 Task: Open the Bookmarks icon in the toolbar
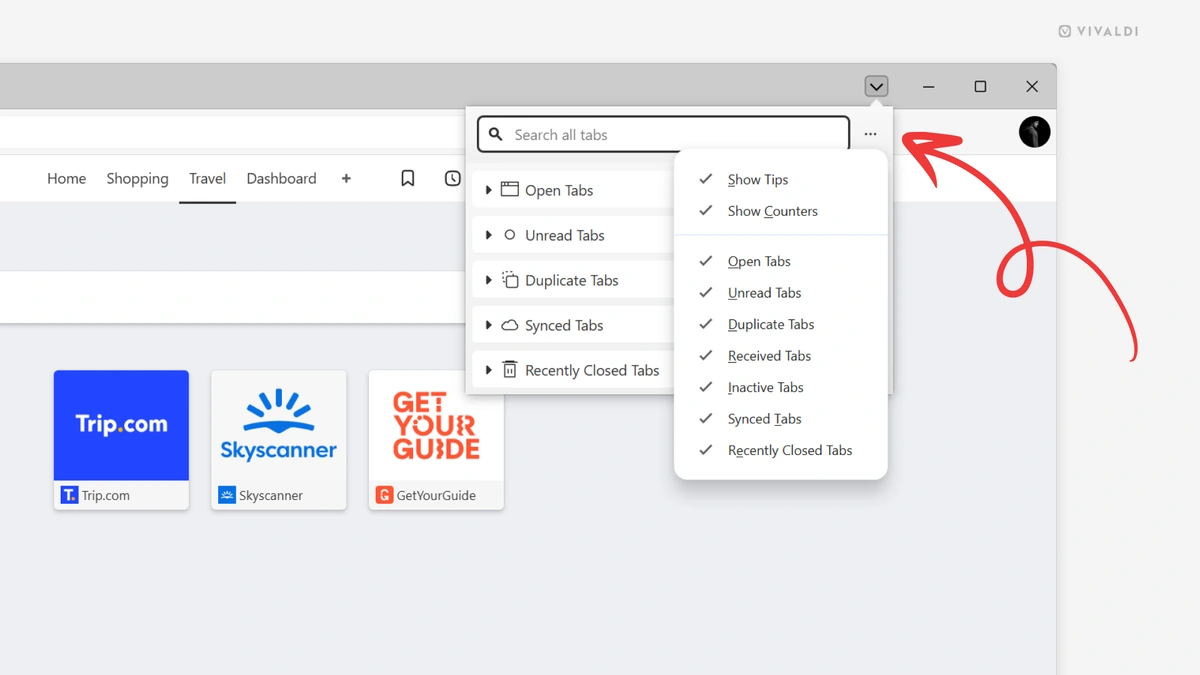click(407, 177)
